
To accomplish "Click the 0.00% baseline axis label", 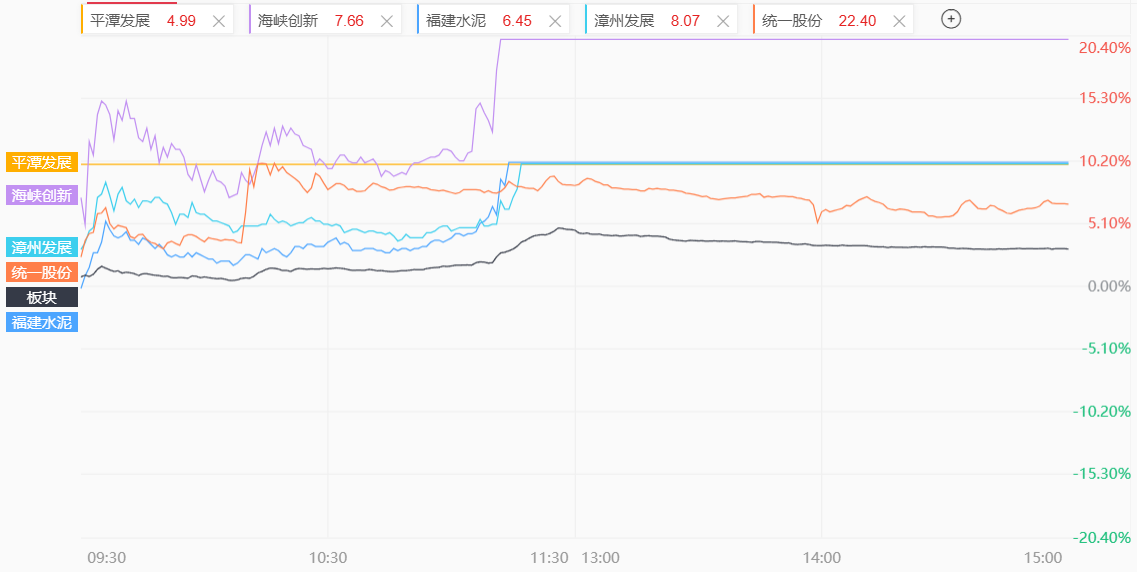I will point(1109,286).
